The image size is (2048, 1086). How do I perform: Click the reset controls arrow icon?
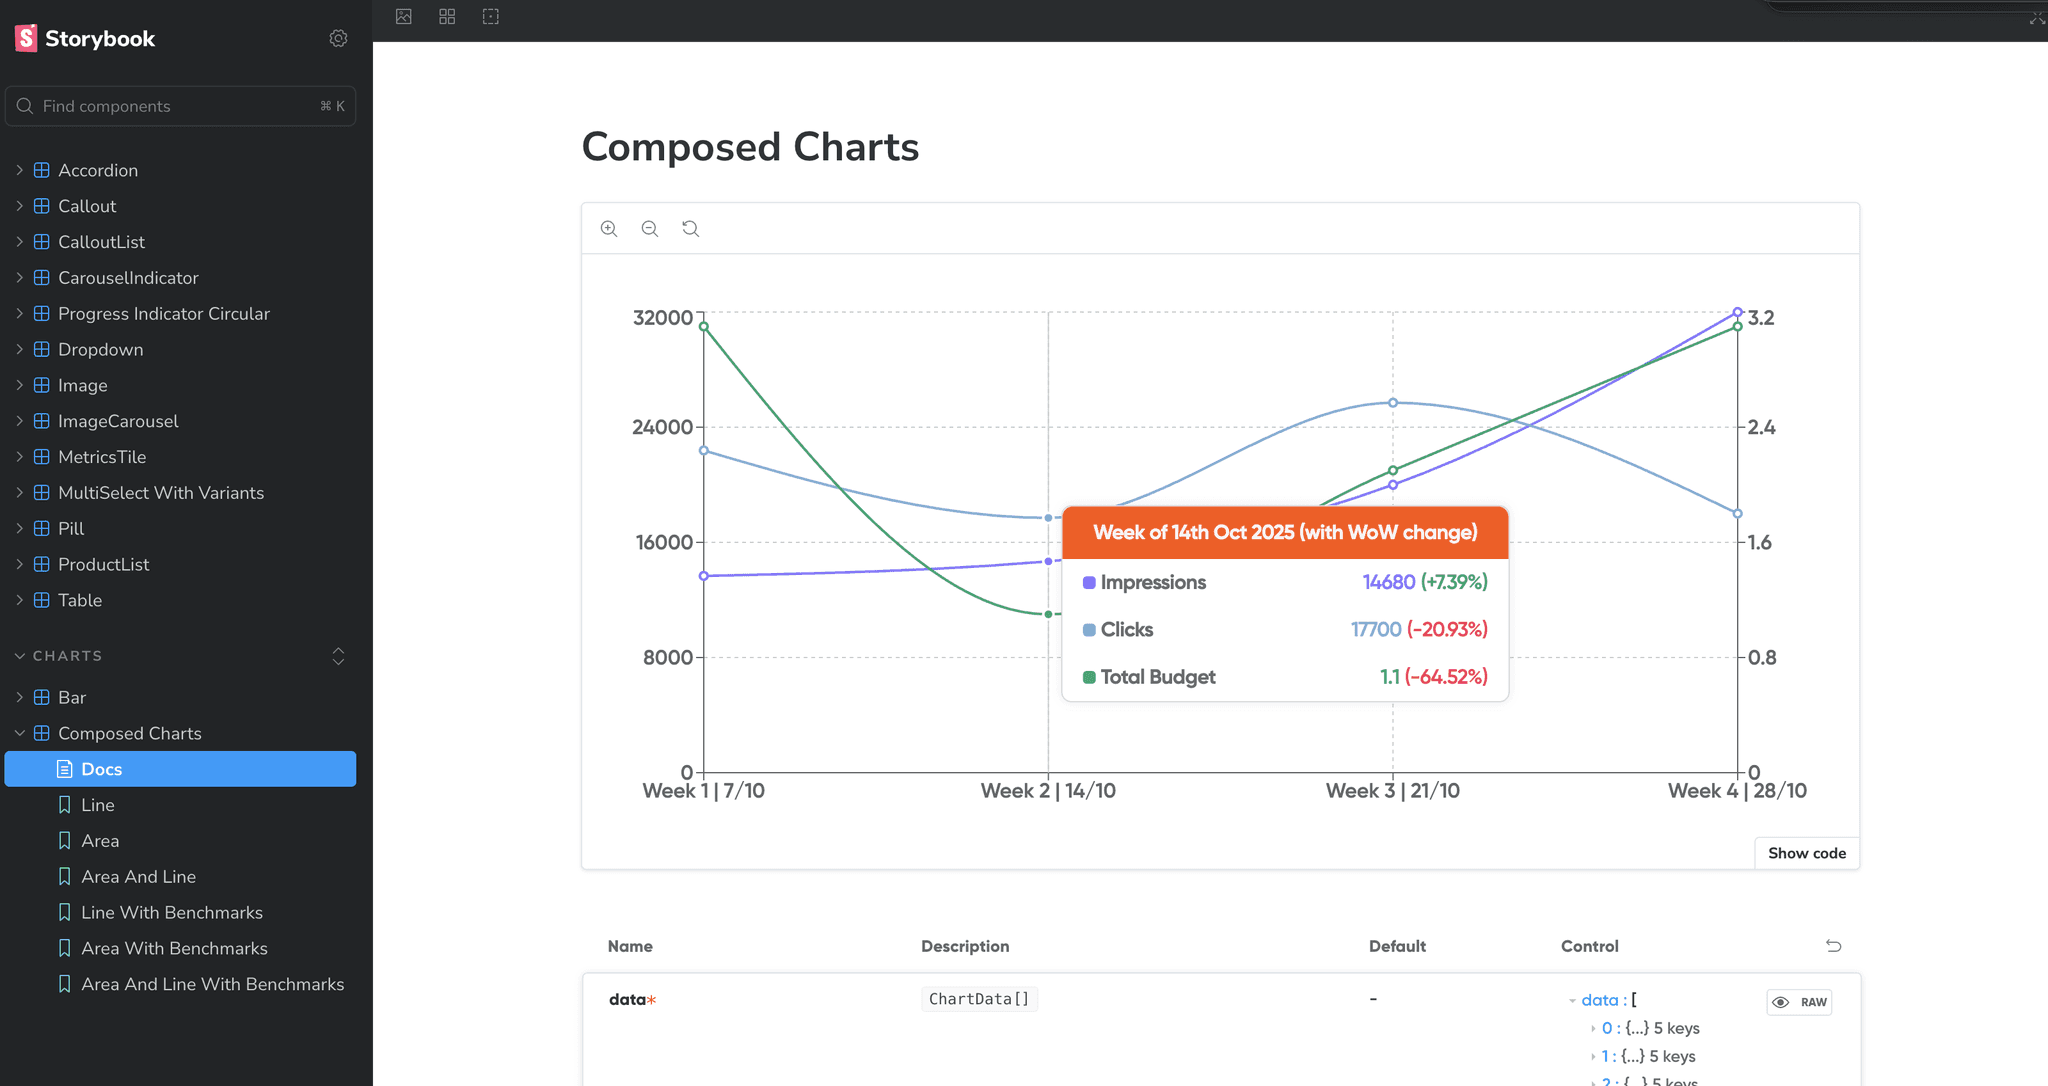coord(1833,946)
